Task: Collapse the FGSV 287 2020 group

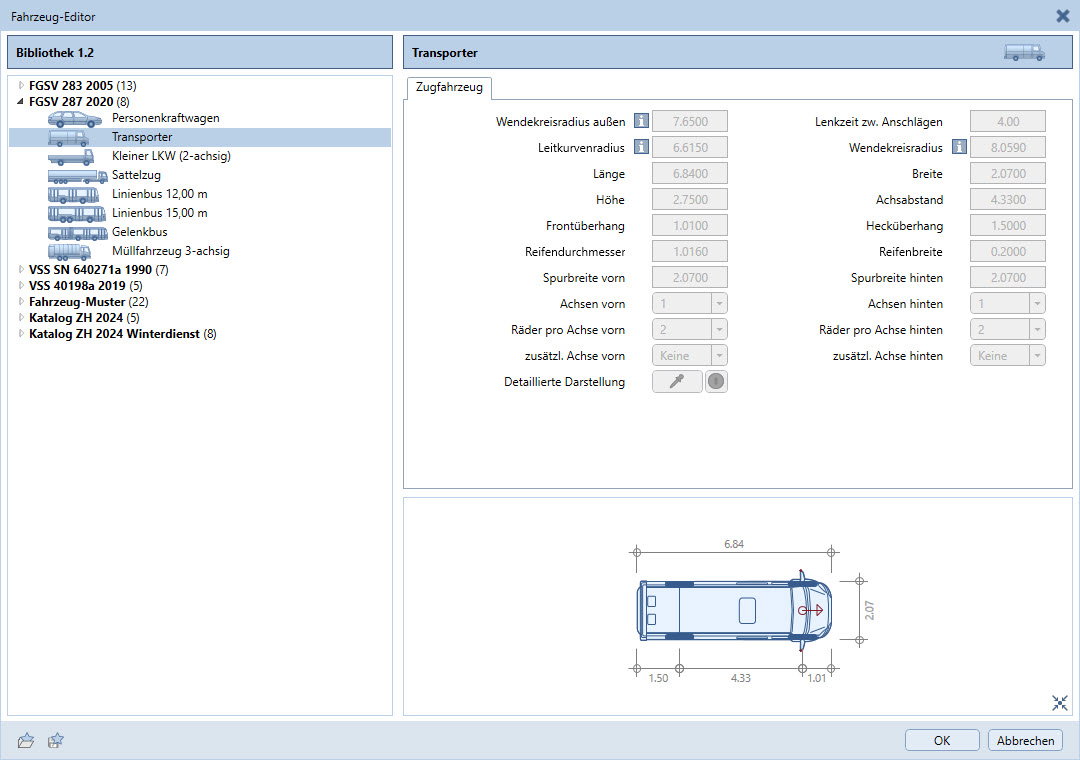Action: coord(20,101)
